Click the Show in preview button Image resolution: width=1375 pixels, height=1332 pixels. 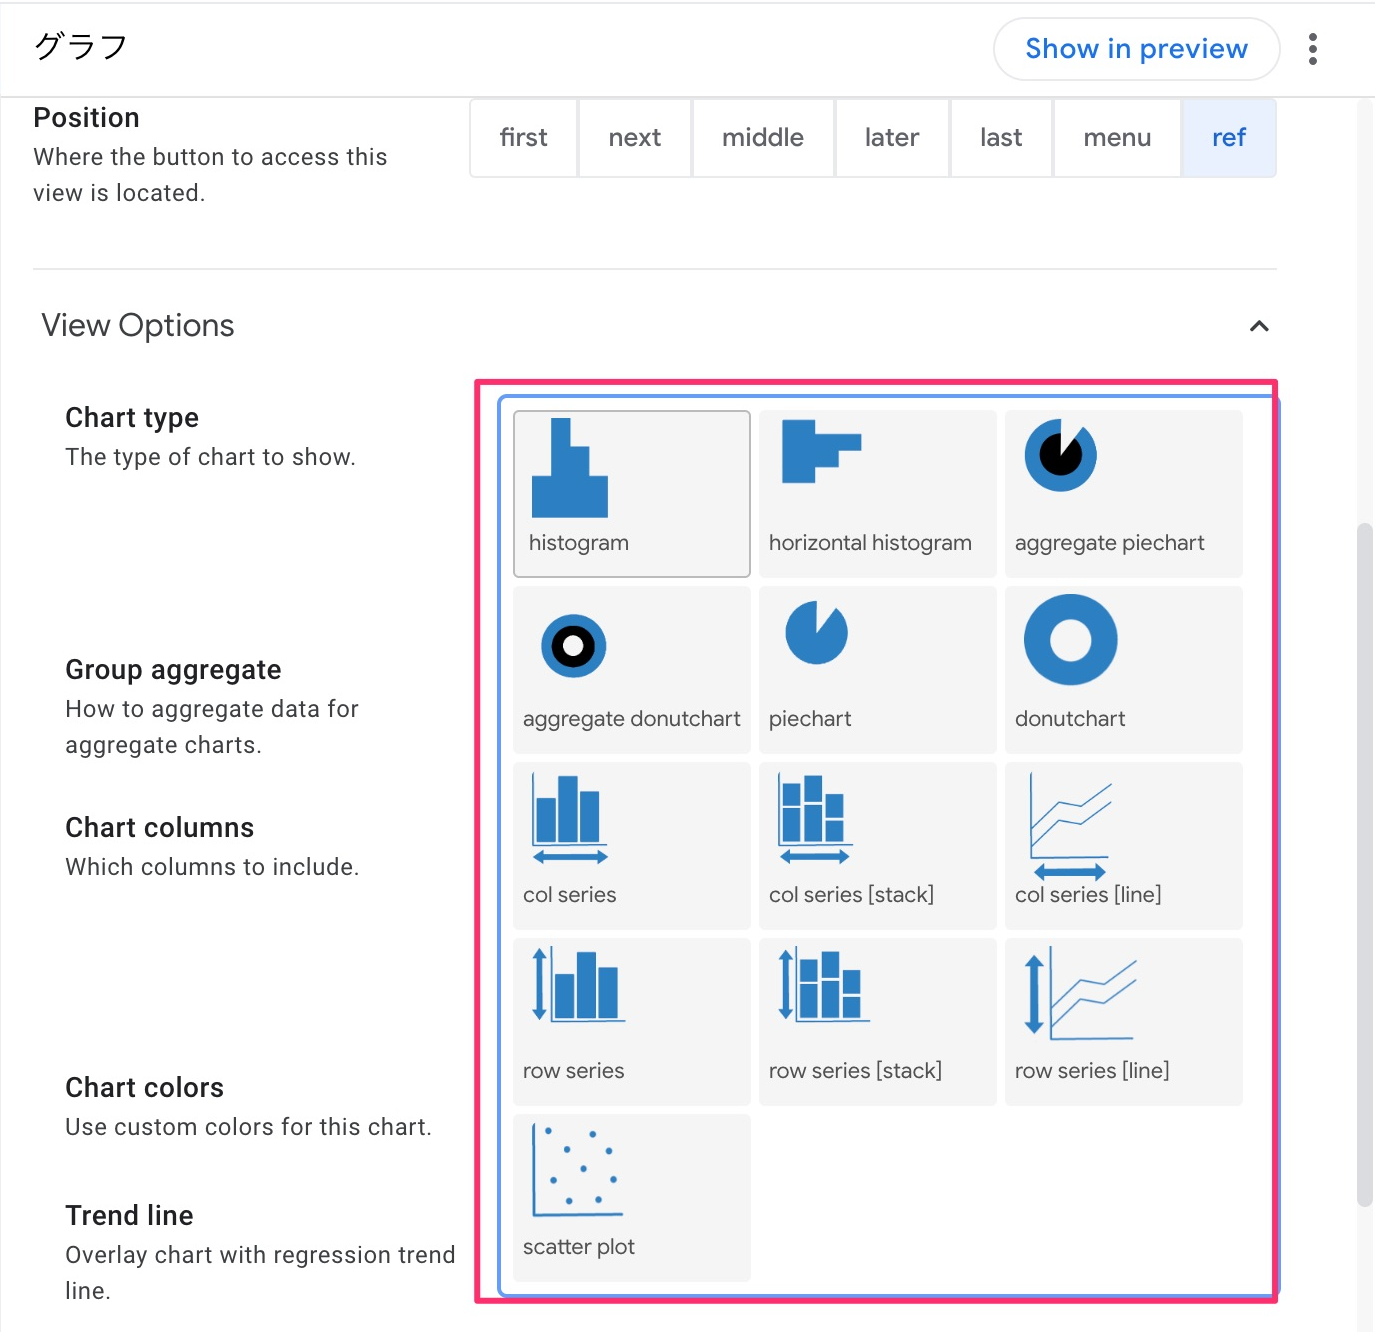point(1136,48)
